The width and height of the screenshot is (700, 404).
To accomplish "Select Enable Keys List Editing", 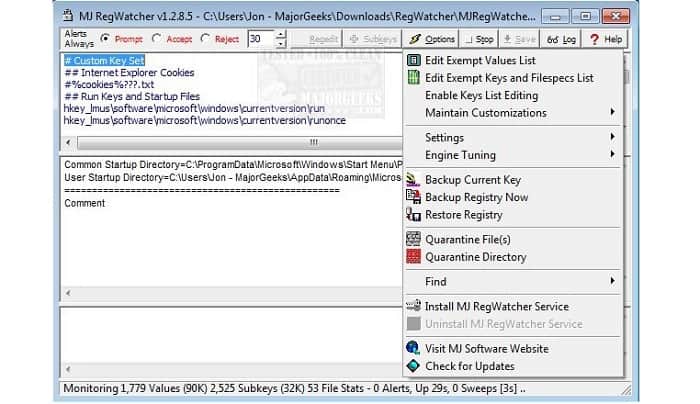I will point(513,96).
